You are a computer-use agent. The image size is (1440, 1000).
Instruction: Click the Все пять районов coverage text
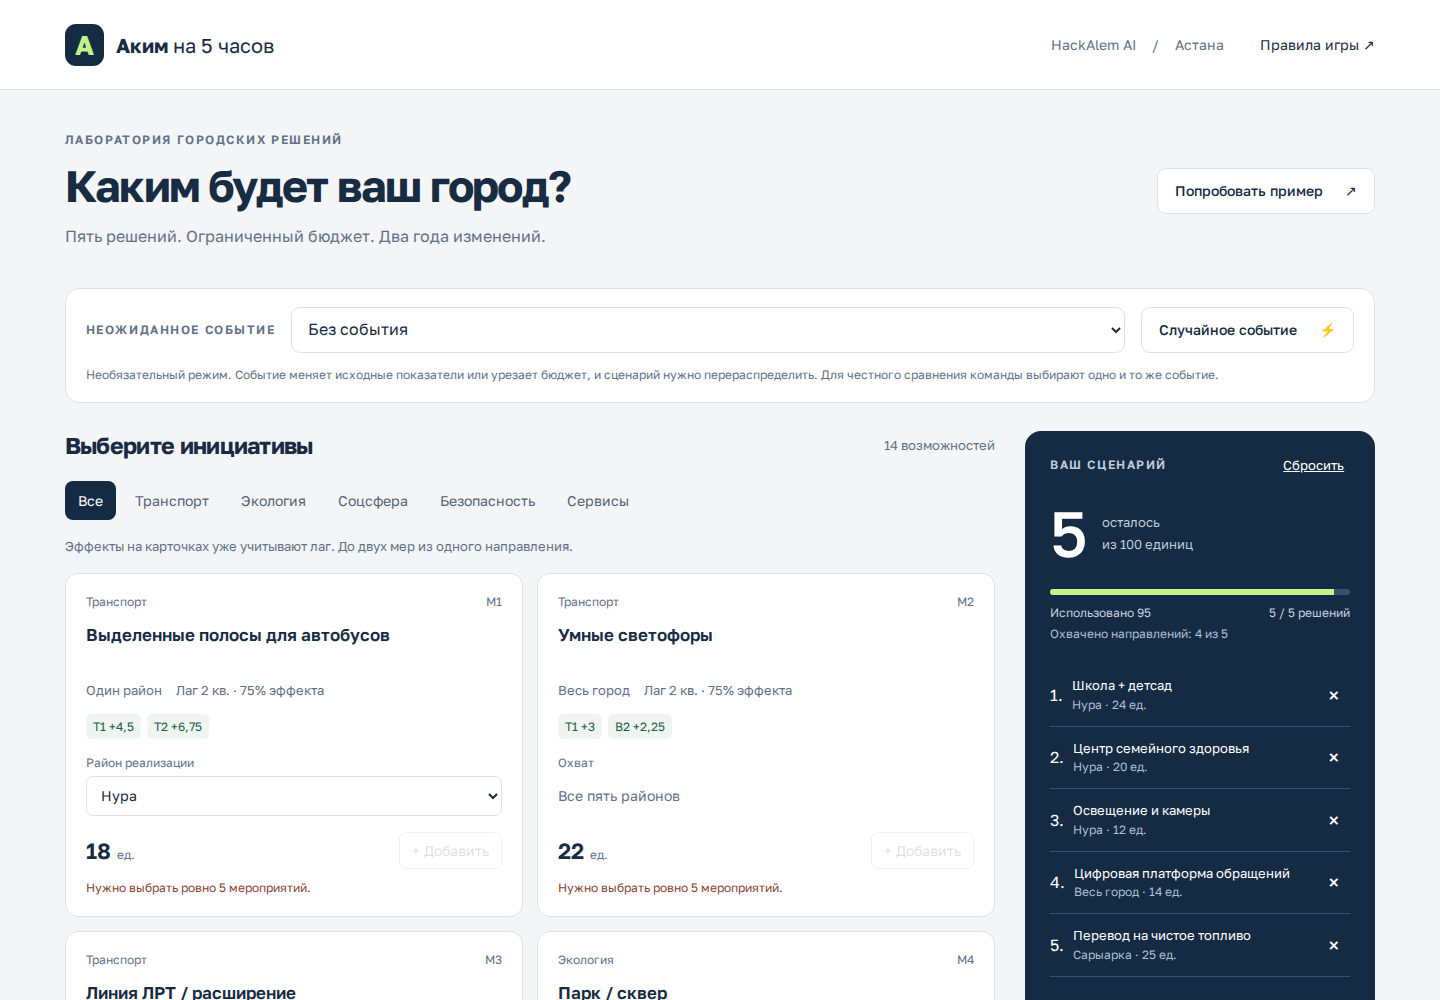tap(619, 797)
